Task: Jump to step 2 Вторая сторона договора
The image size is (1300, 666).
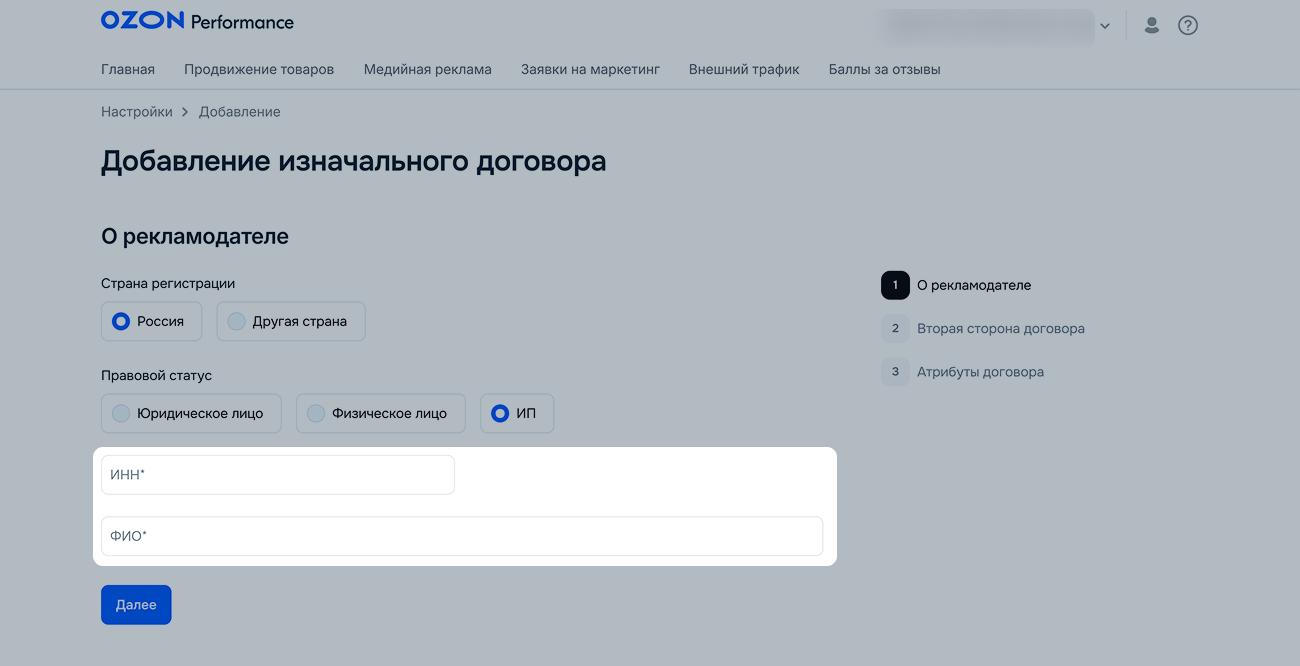Action: pyautogui.click(x=999, y=328)
